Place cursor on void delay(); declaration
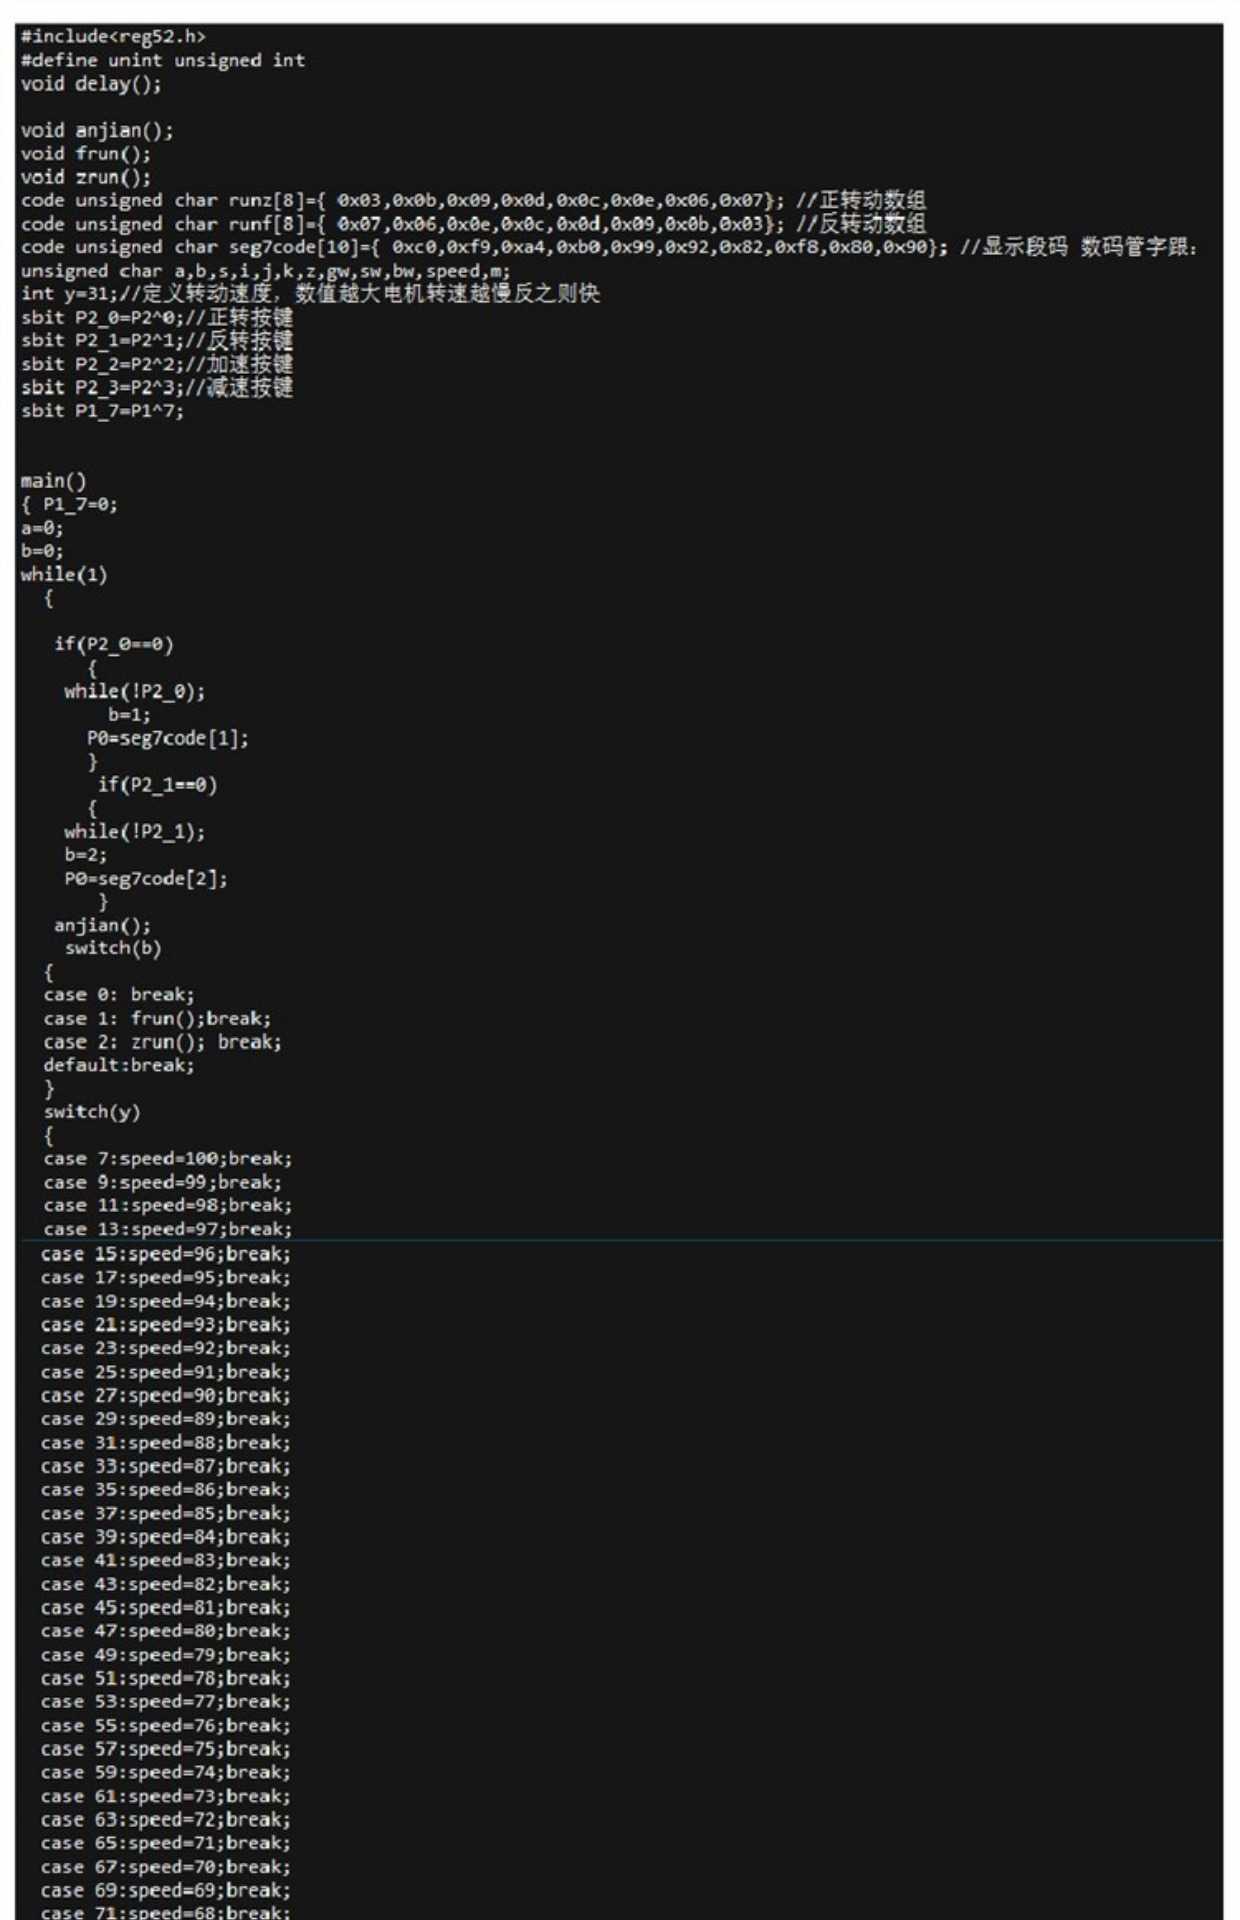 (x=91, y=84)
